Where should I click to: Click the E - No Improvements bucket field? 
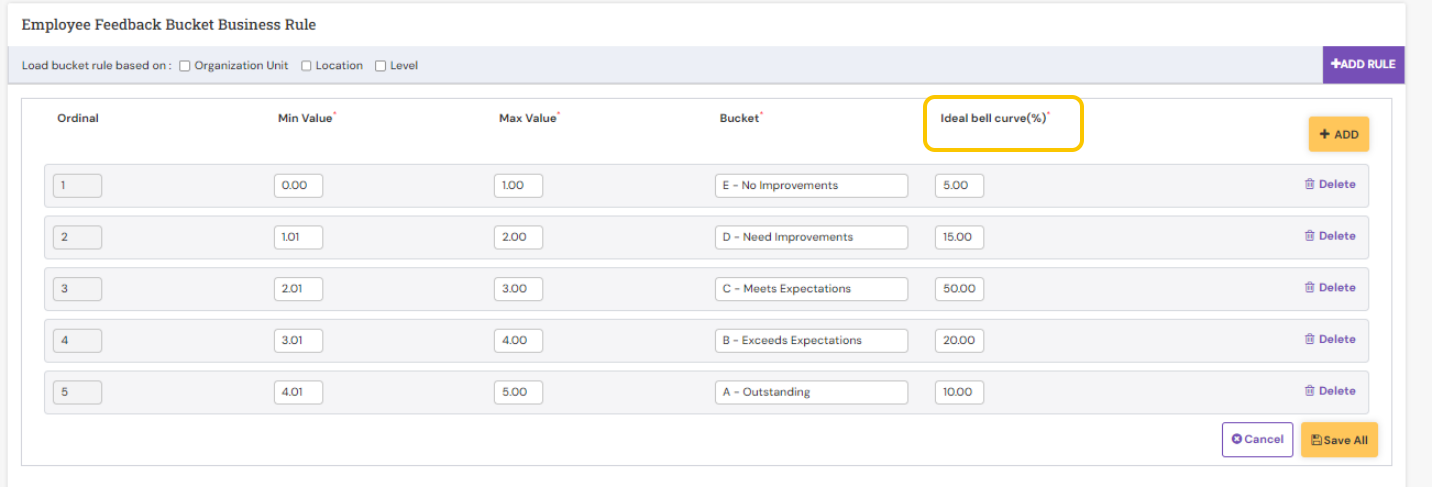[811, 185]
